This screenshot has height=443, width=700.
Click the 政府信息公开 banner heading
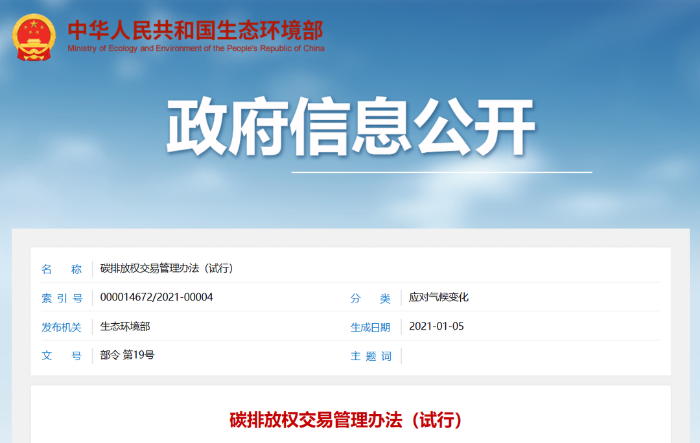pyautogui.click(x=350, y=129)
